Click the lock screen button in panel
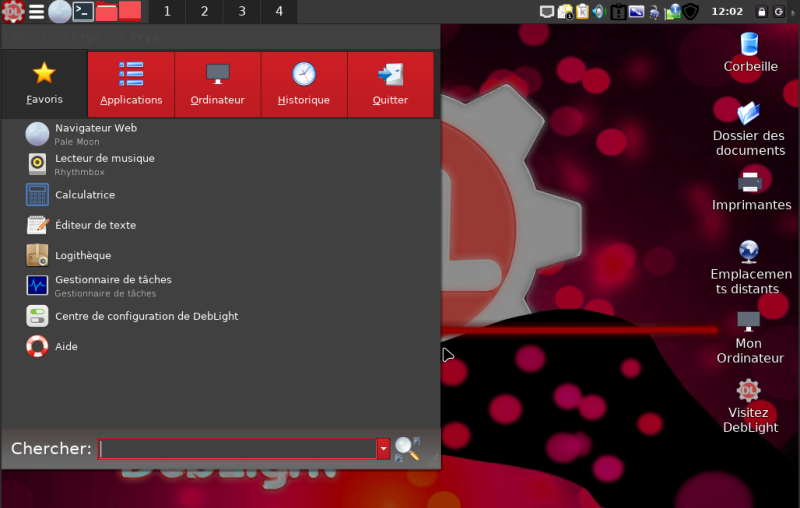This screenshot has width=800, height=508. click(762, 12)
